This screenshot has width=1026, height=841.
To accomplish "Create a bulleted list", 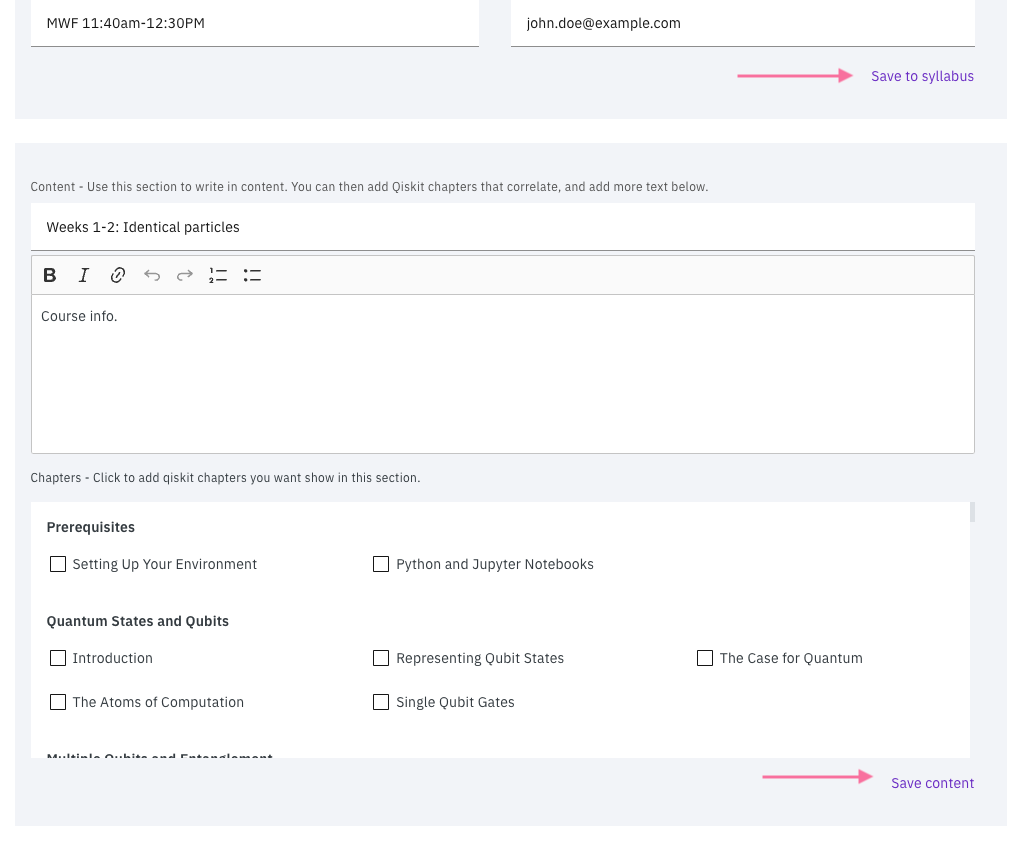I will coord(252,275).
